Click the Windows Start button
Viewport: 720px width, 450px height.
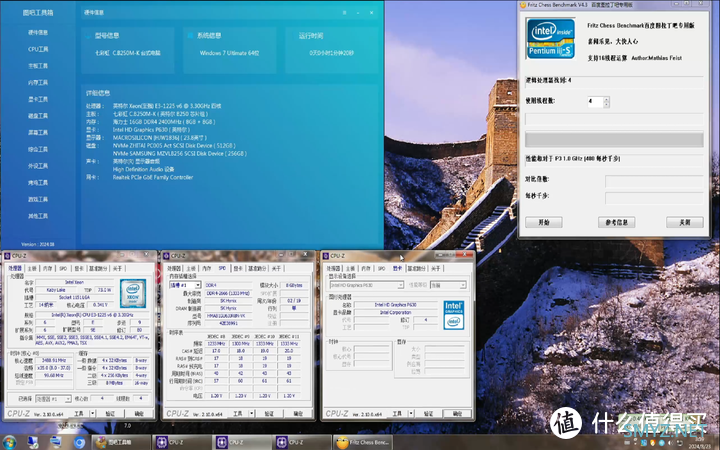(9, 440)
